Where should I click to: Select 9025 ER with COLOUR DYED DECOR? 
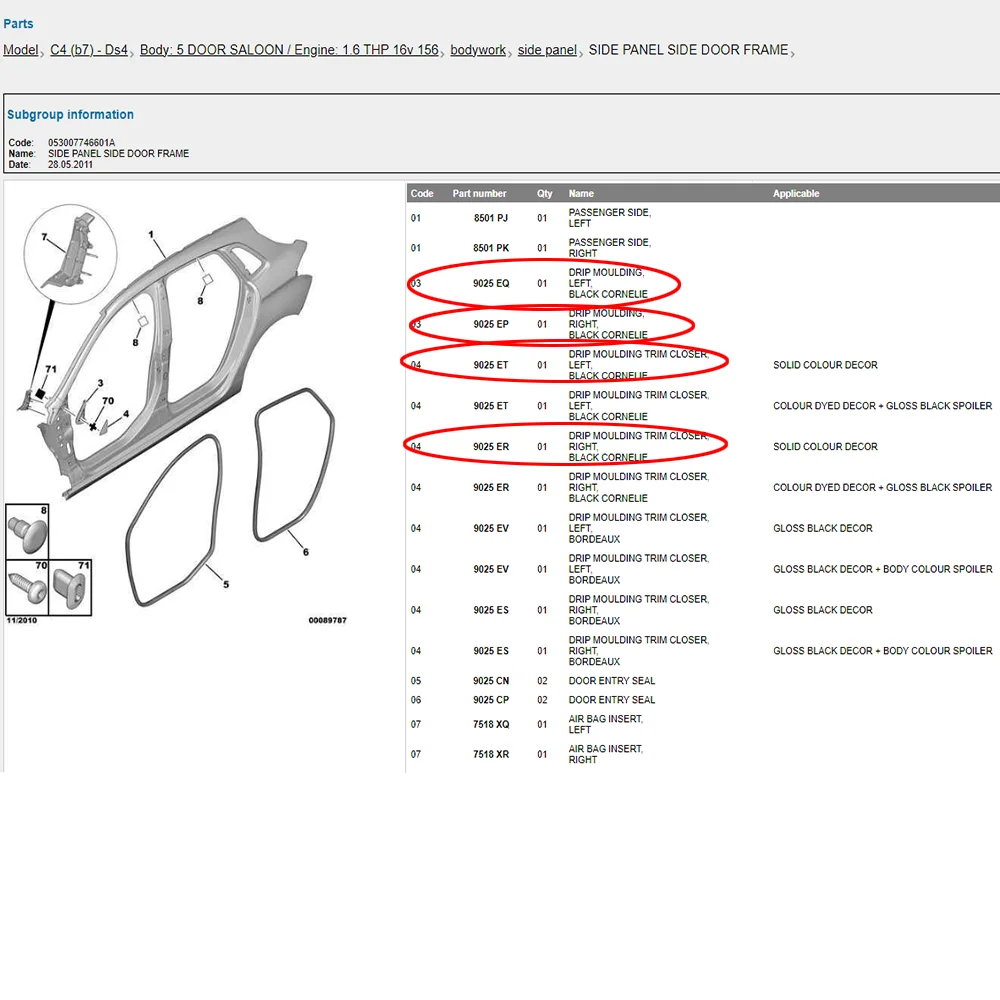(490, 487)
